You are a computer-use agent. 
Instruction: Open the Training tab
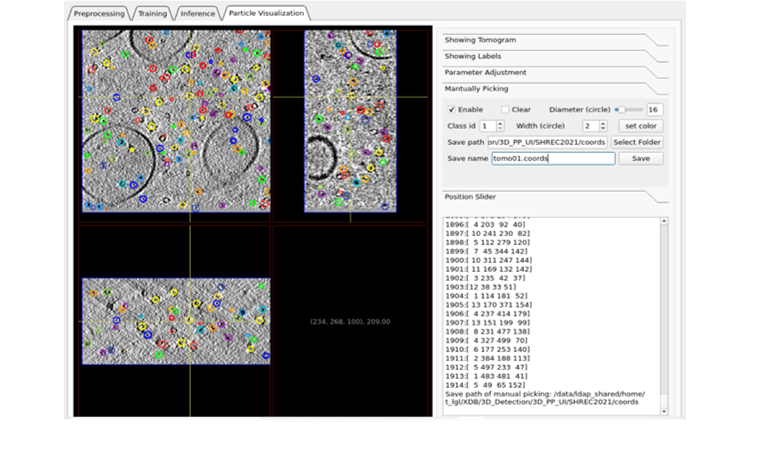tap(151, 14)
